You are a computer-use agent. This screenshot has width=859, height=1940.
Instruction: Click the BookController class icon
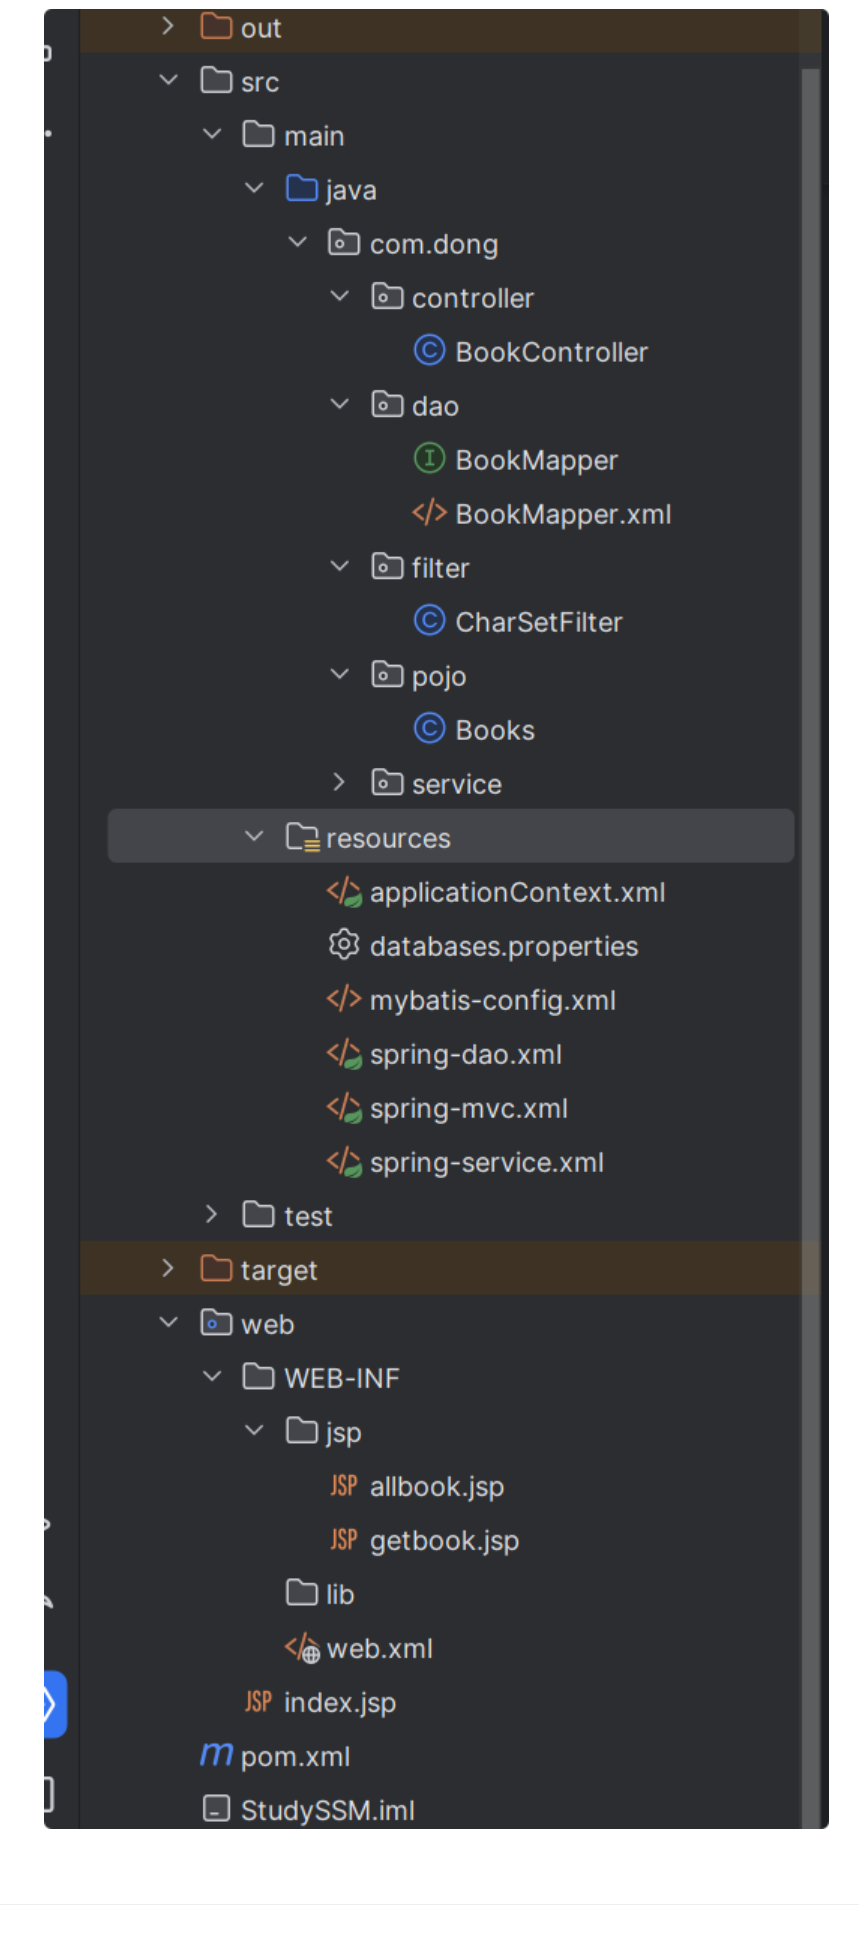point(429,351)
